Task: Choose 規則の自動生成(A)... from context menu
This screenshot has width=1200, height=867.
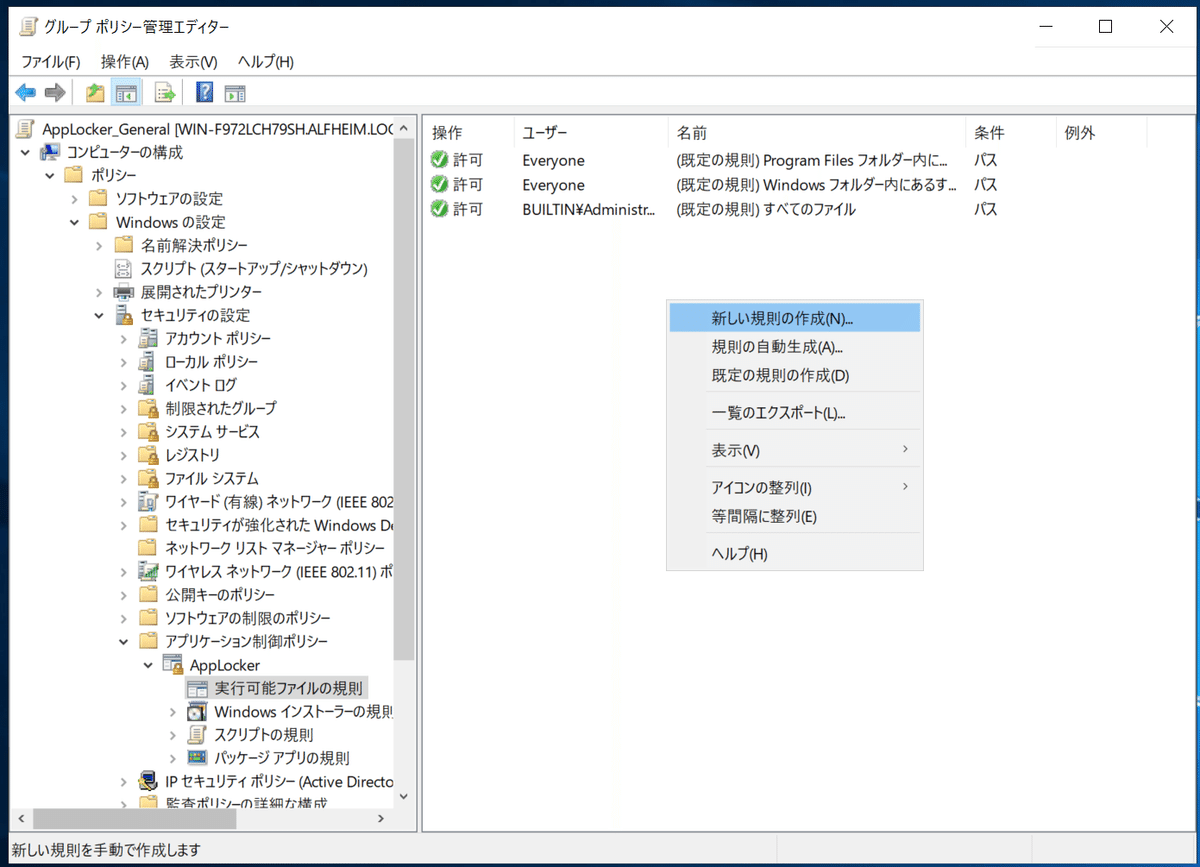Action: click(x=795, y=347)
